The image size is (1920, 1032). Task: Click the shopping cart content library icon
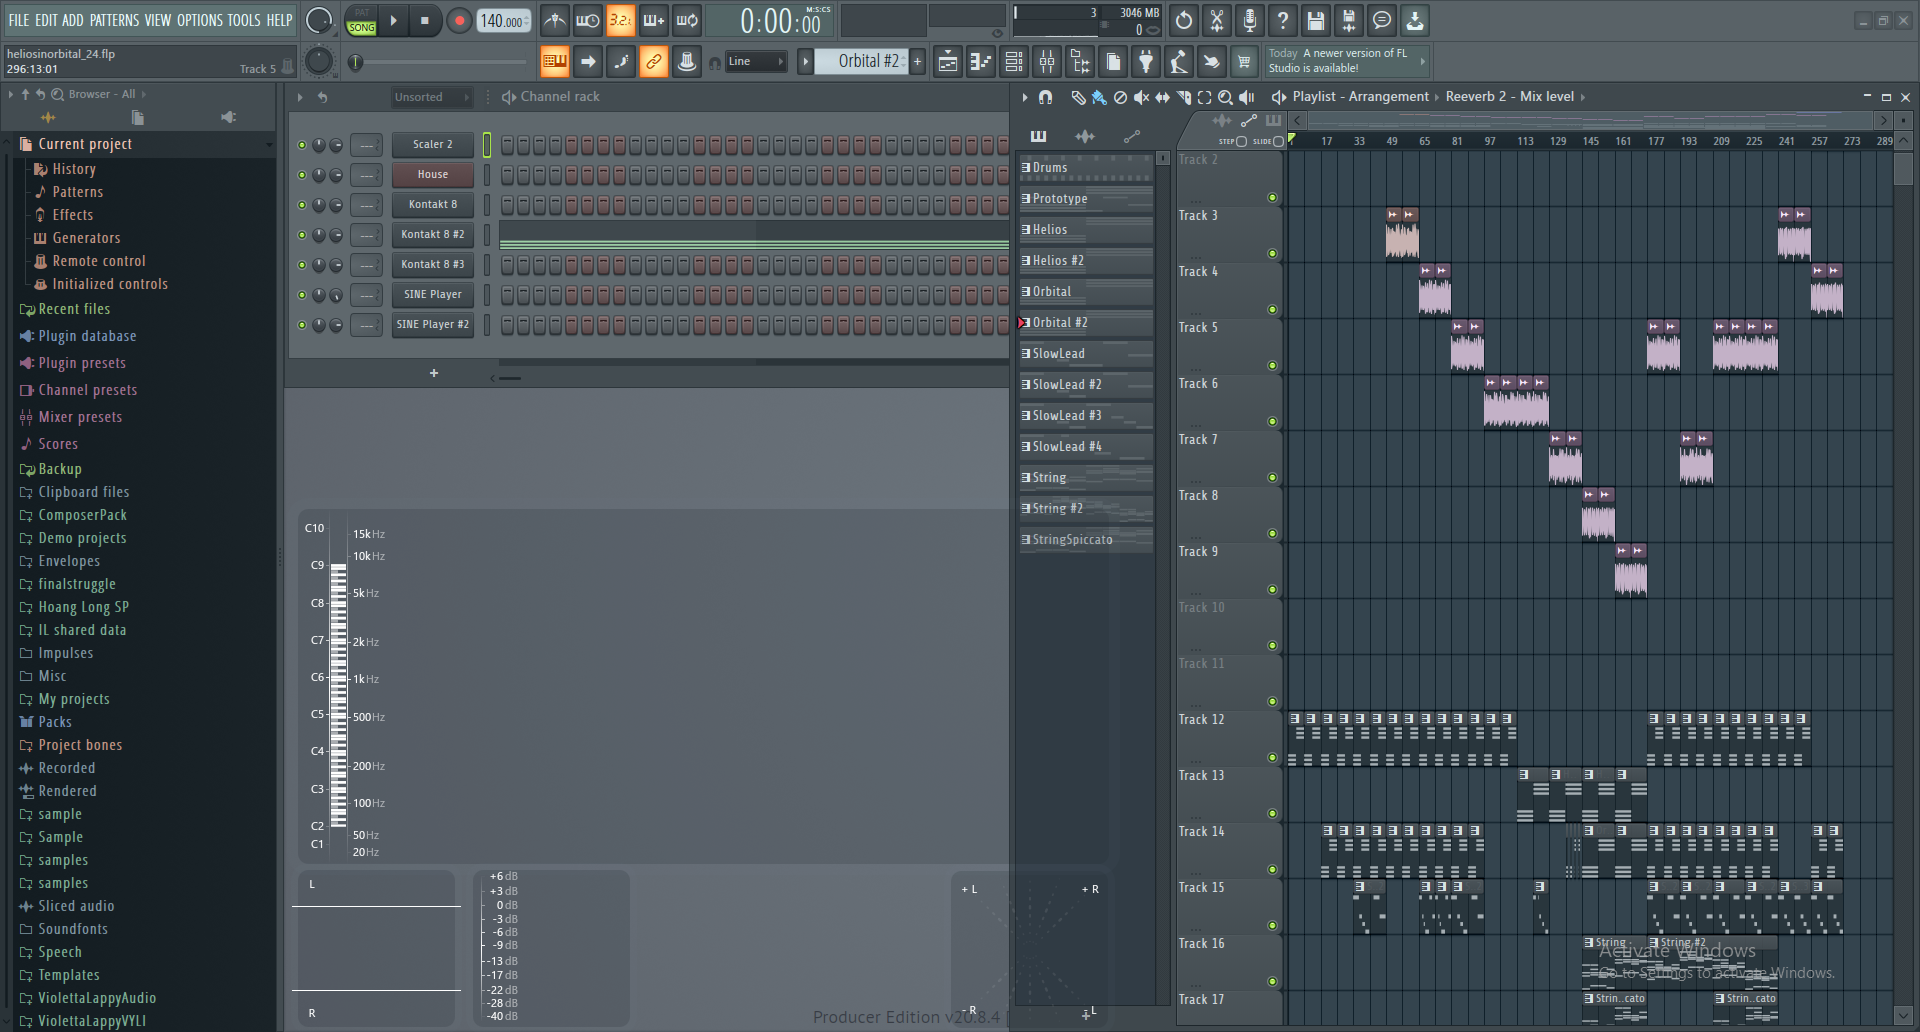pyautogui.click(x=1244, y=62)
